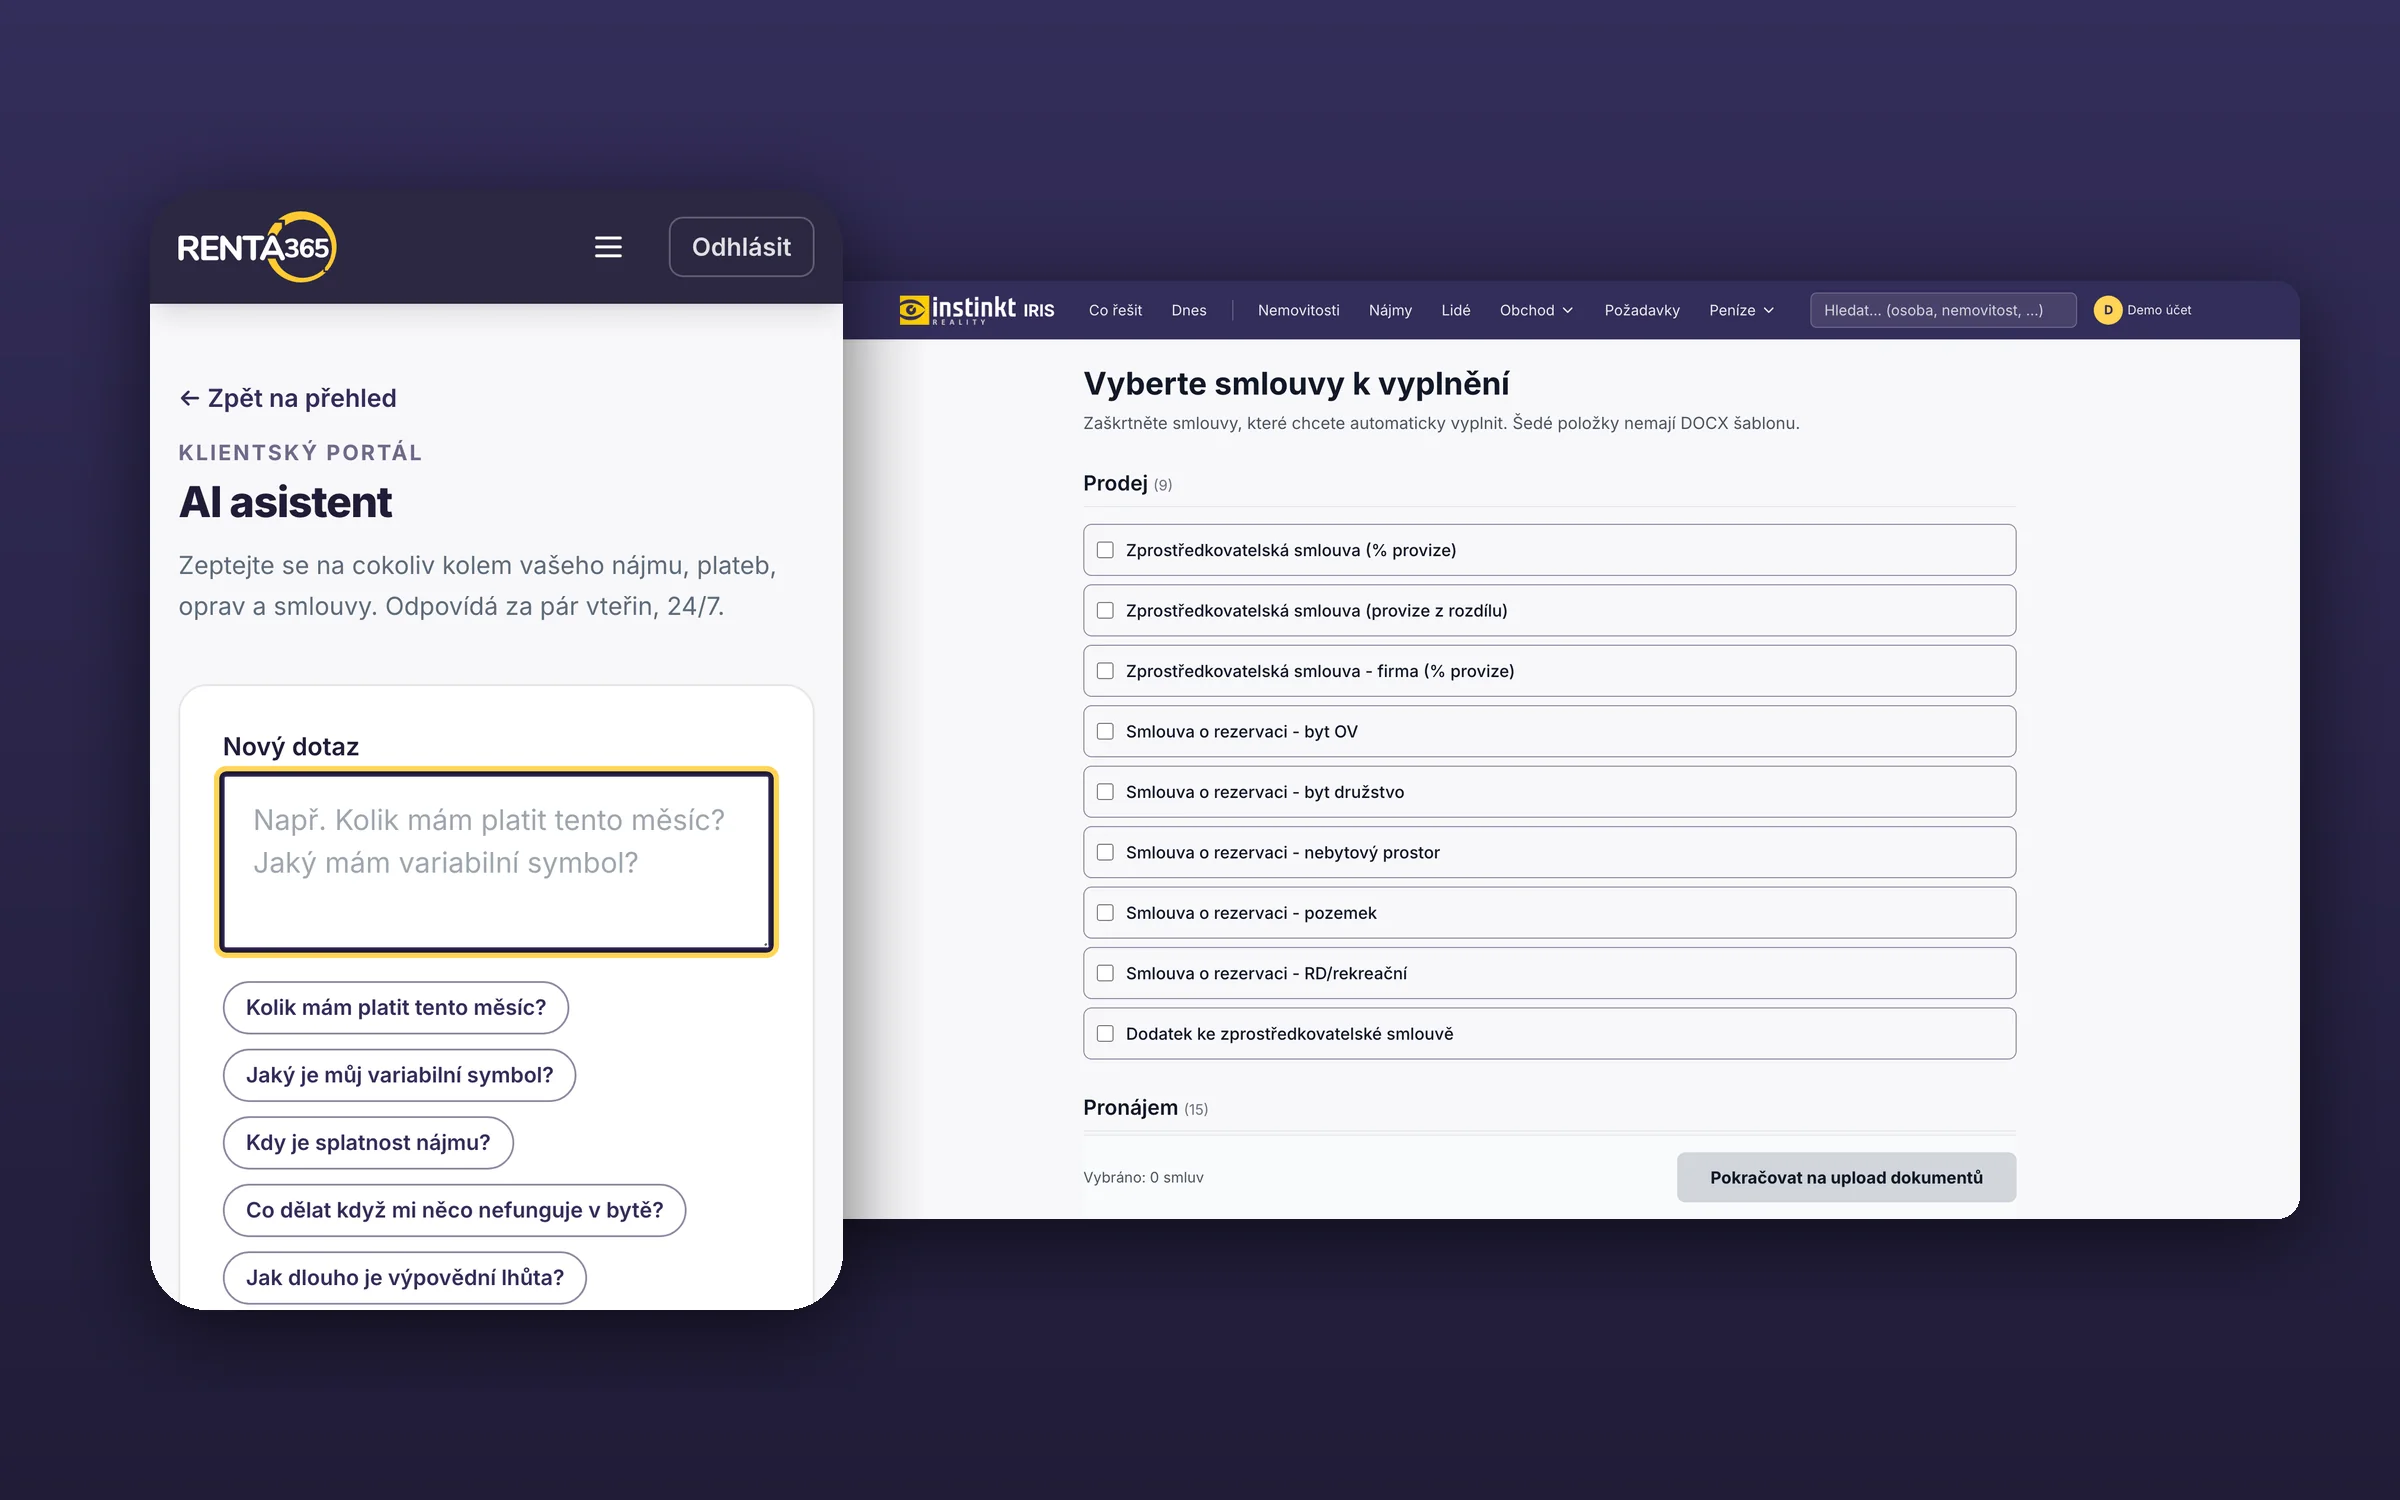Image resolution: width=2400 pixels, height=1500 pixels.
Task: Pick suggestion Jak dlouho je výpovědní lhůta?
Action: click(404, 1277)
